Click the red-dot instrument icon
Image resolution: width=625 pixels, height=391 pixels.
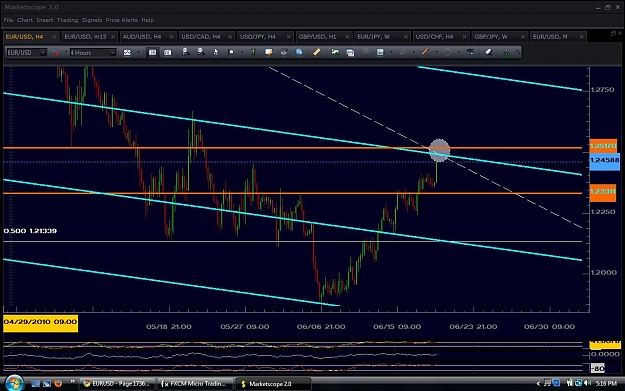tap(55, 52)
